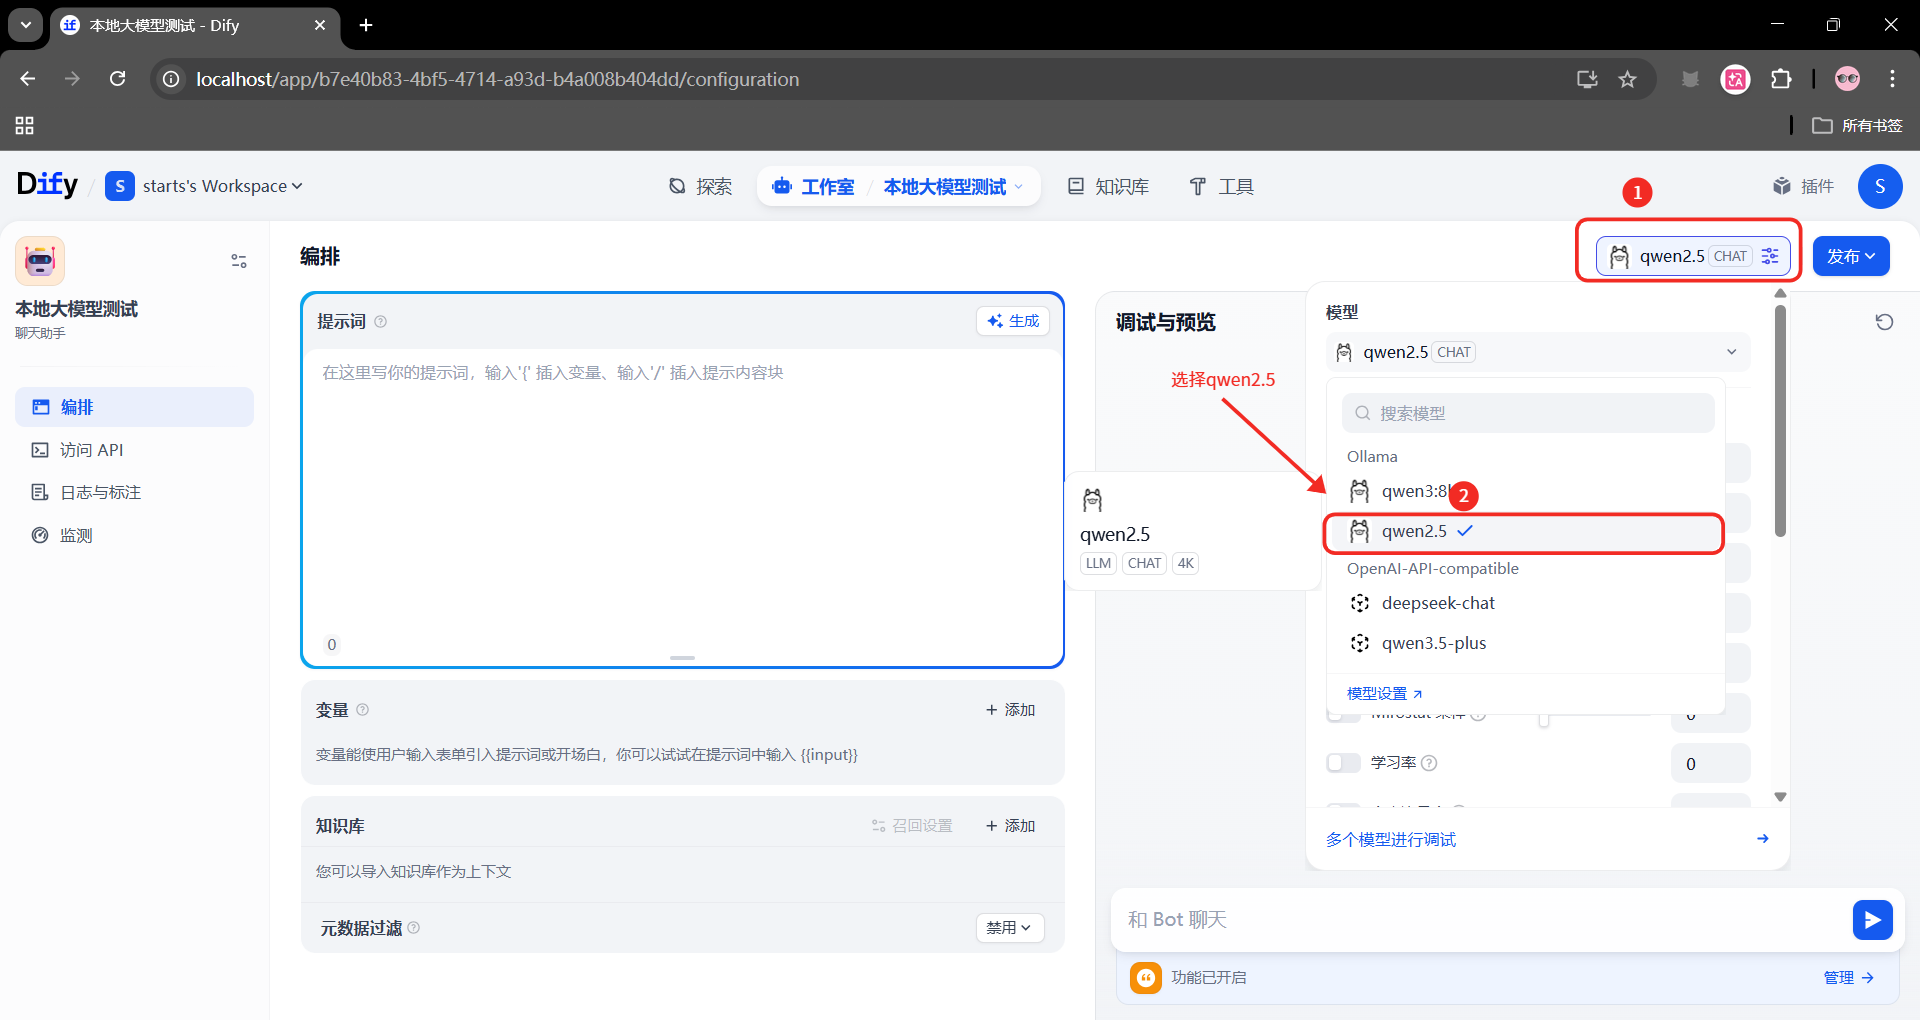Image resolution: width=1920 pixels, height=1020 pixels.
Task: Install the app from the address bar
Action: pyautogui.click(x=1587, y=79)
